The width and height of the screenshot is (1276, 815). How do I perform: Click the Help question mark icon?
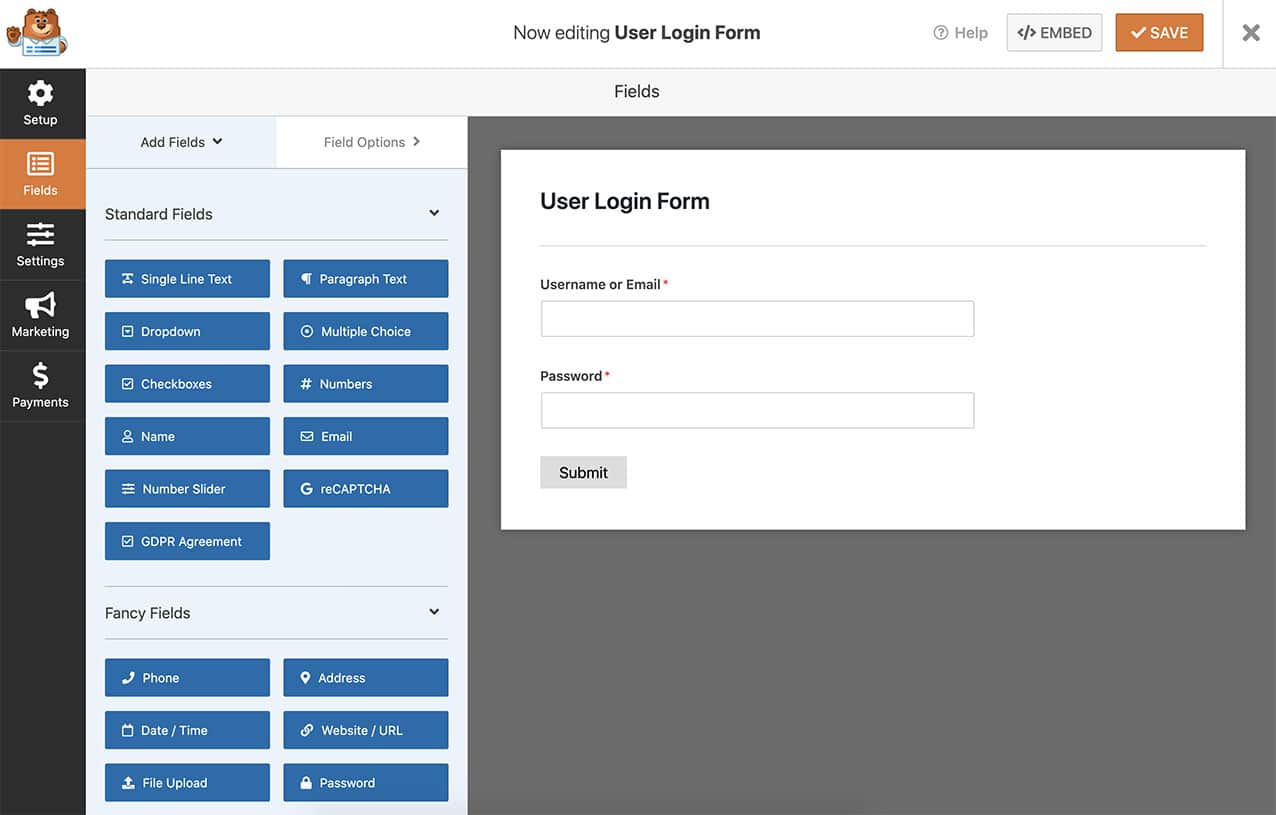tap(938, 32)
